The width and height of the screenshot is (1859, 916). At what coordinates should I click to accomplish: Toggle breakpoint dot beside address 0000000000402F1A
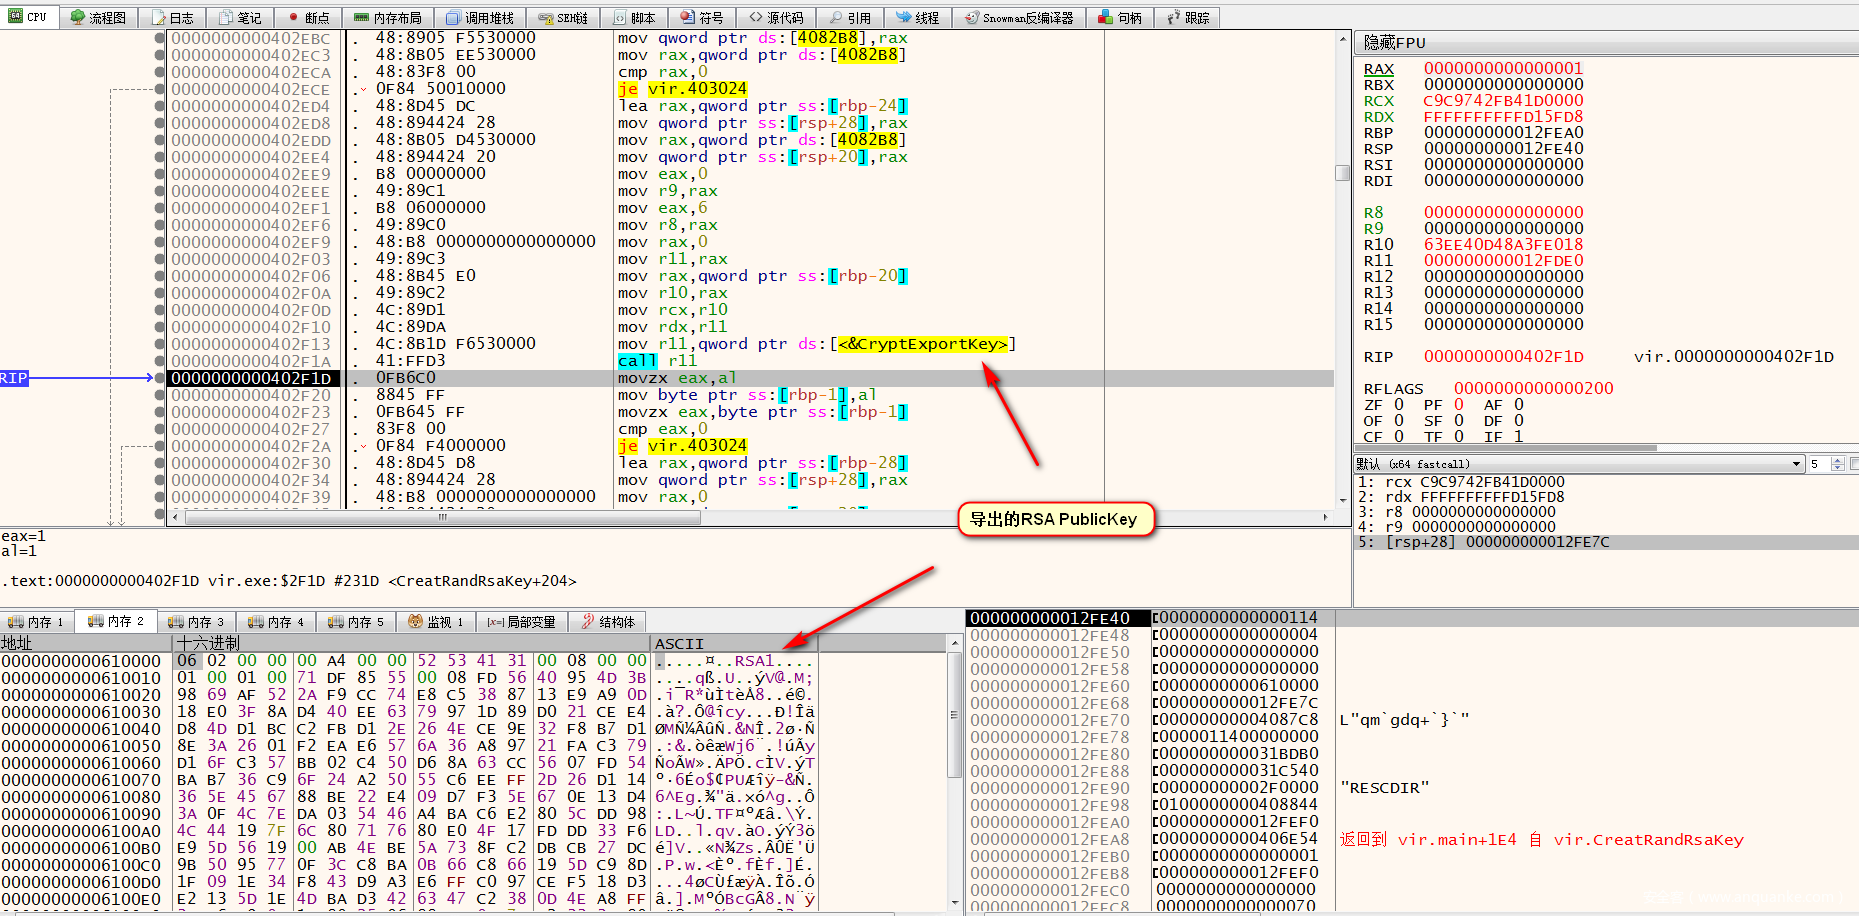click(160, 361)
